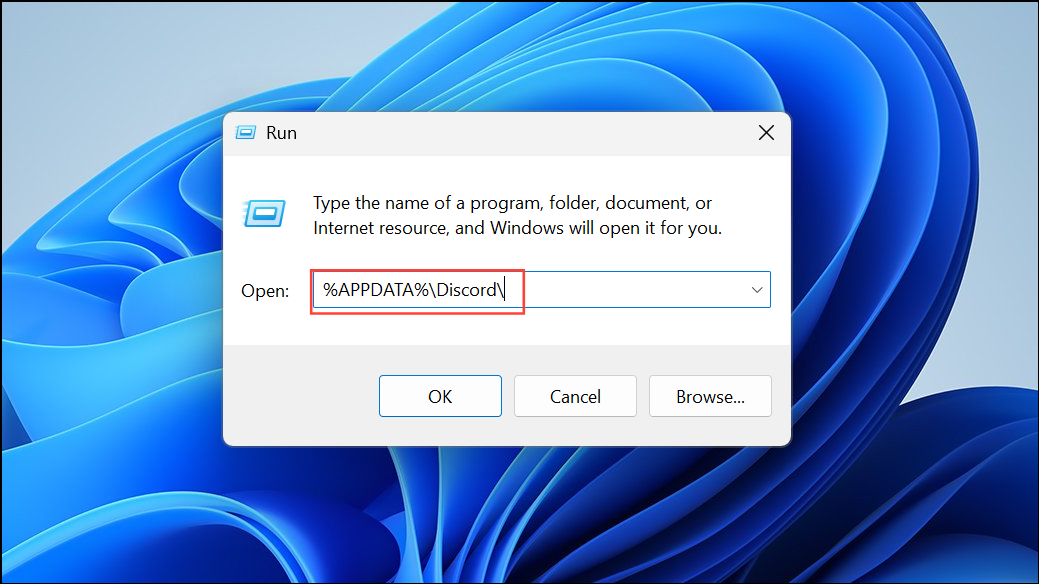Click the "Run" title text
This screenshot has width=1039, height=584.
281,133
